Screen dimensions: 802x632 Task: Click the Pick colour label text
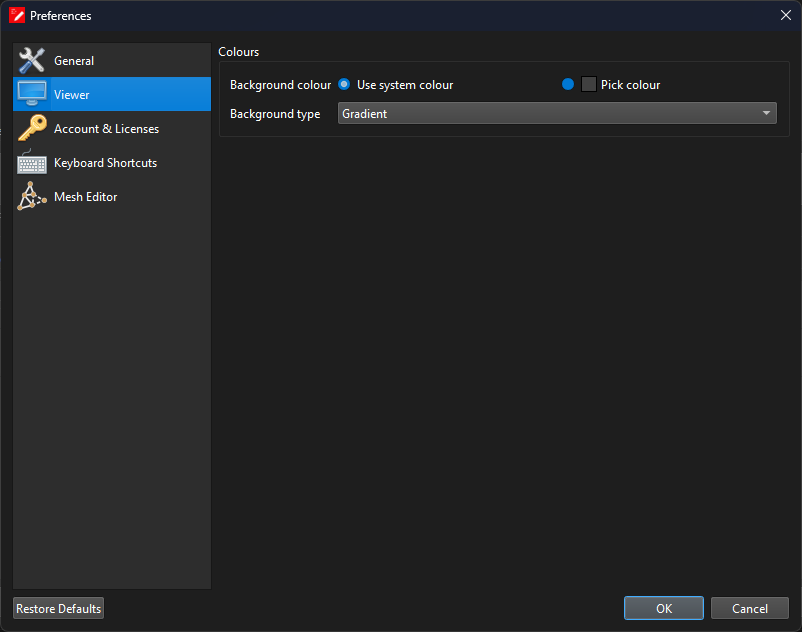click(631, 85)
